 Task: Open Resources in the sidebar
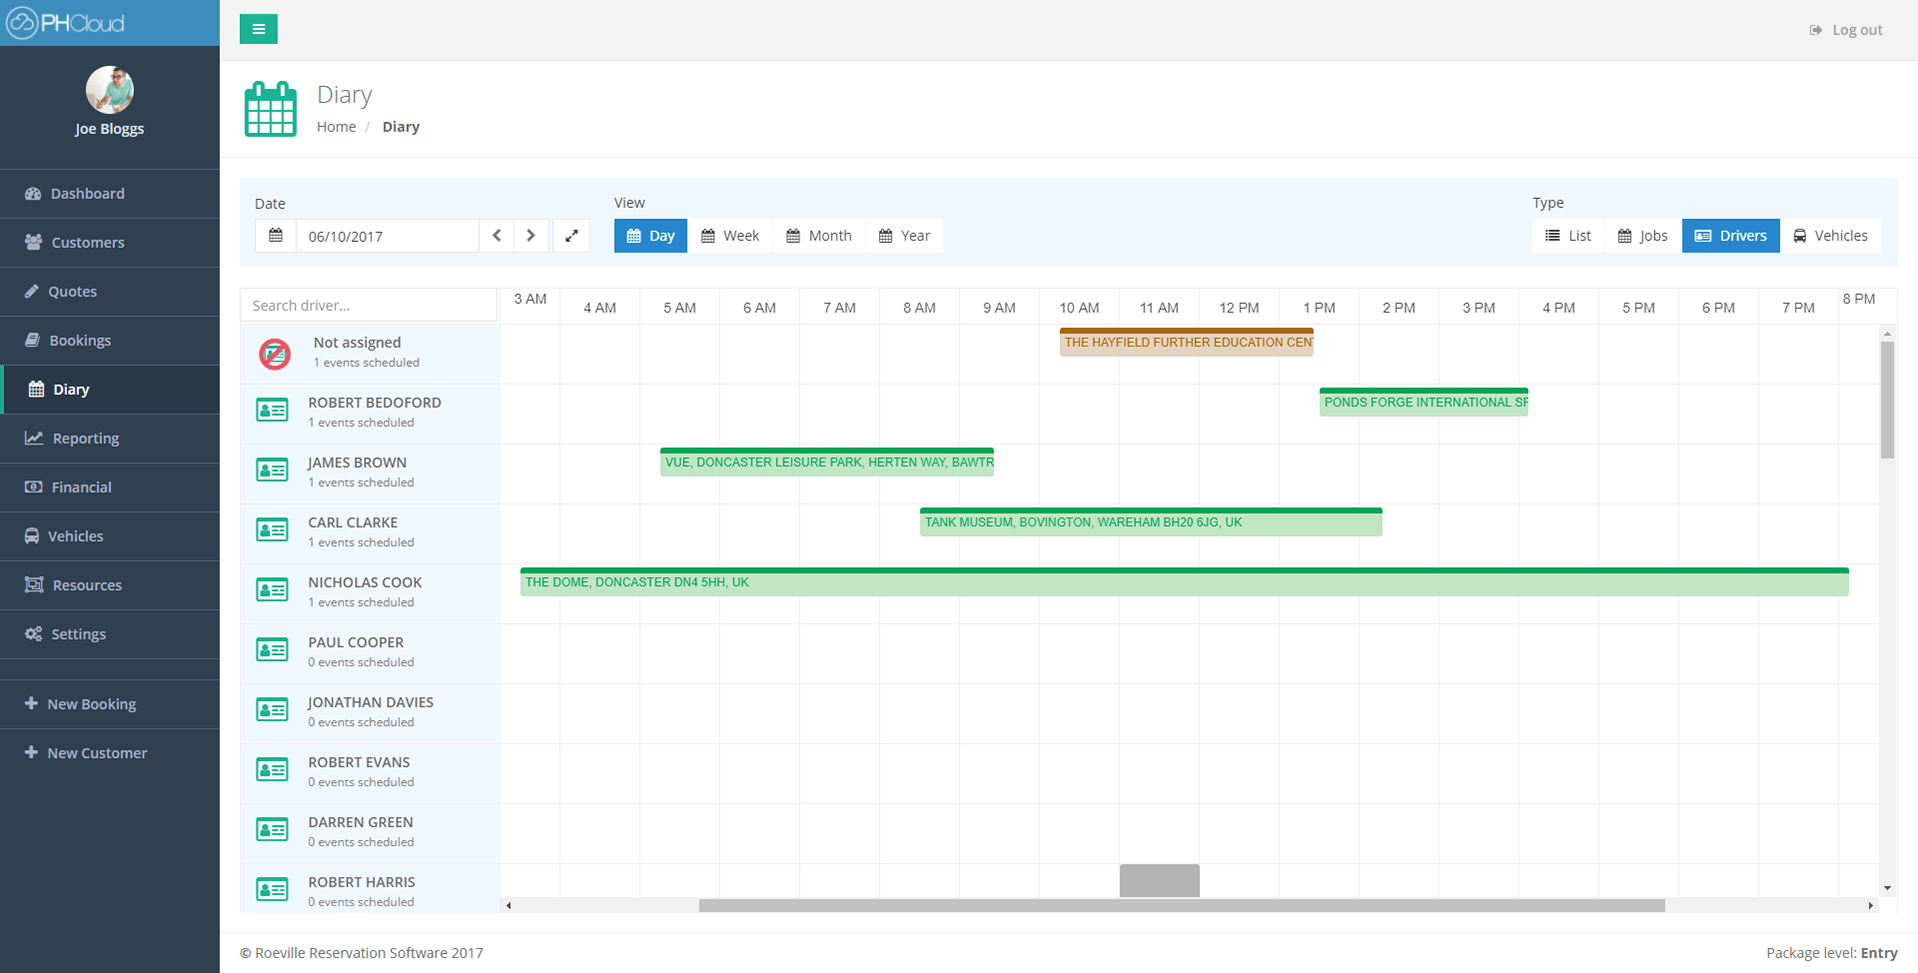(x=110, y=586)
